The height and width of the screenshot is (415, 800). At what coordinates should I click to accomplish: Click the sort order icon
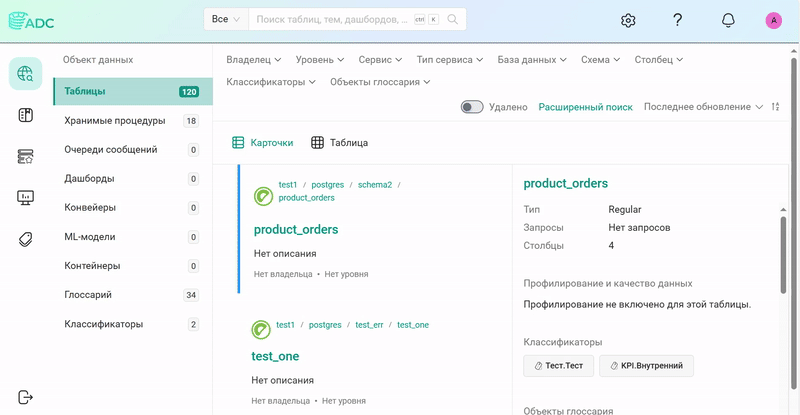click(x=776, y=107)
